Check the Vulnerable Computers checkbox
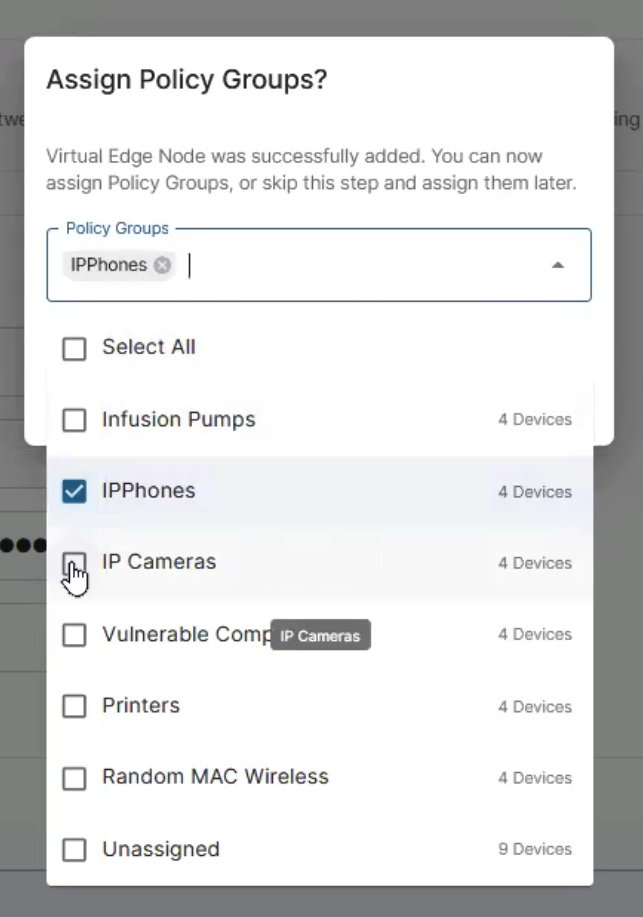This screenshot has width=643, height=917. (x=74, y=634)
